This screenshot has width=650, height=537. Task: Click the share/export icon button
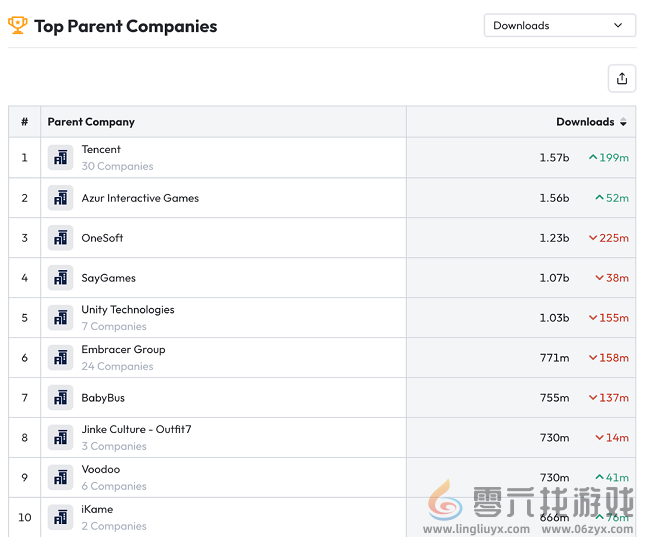point(622,79)
